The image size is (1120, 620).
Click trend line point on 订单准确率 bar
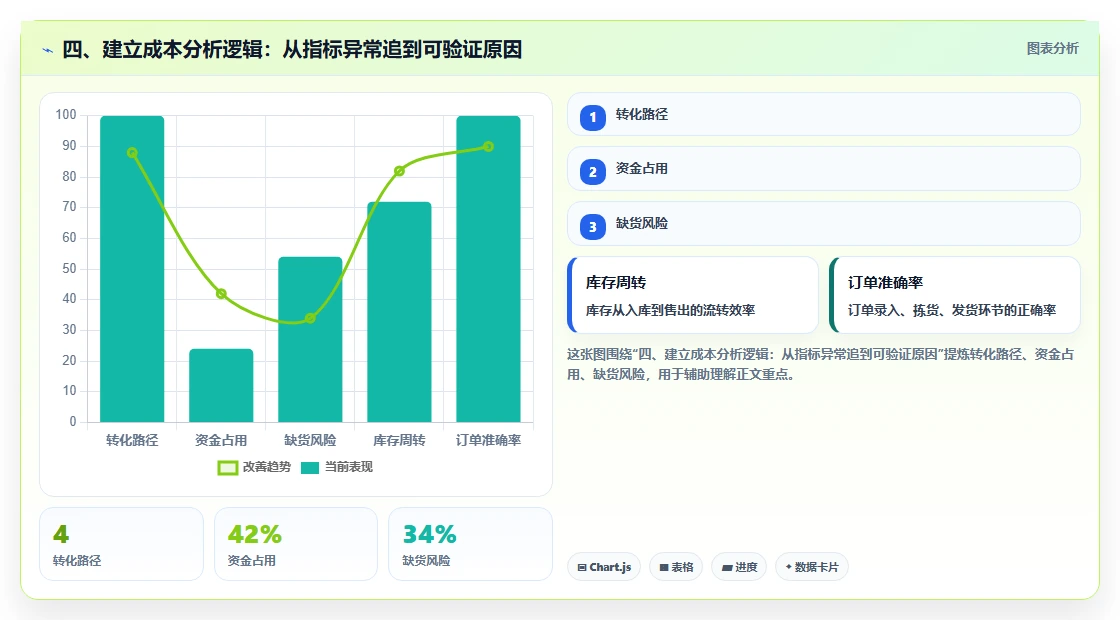[x=489, y=146]
